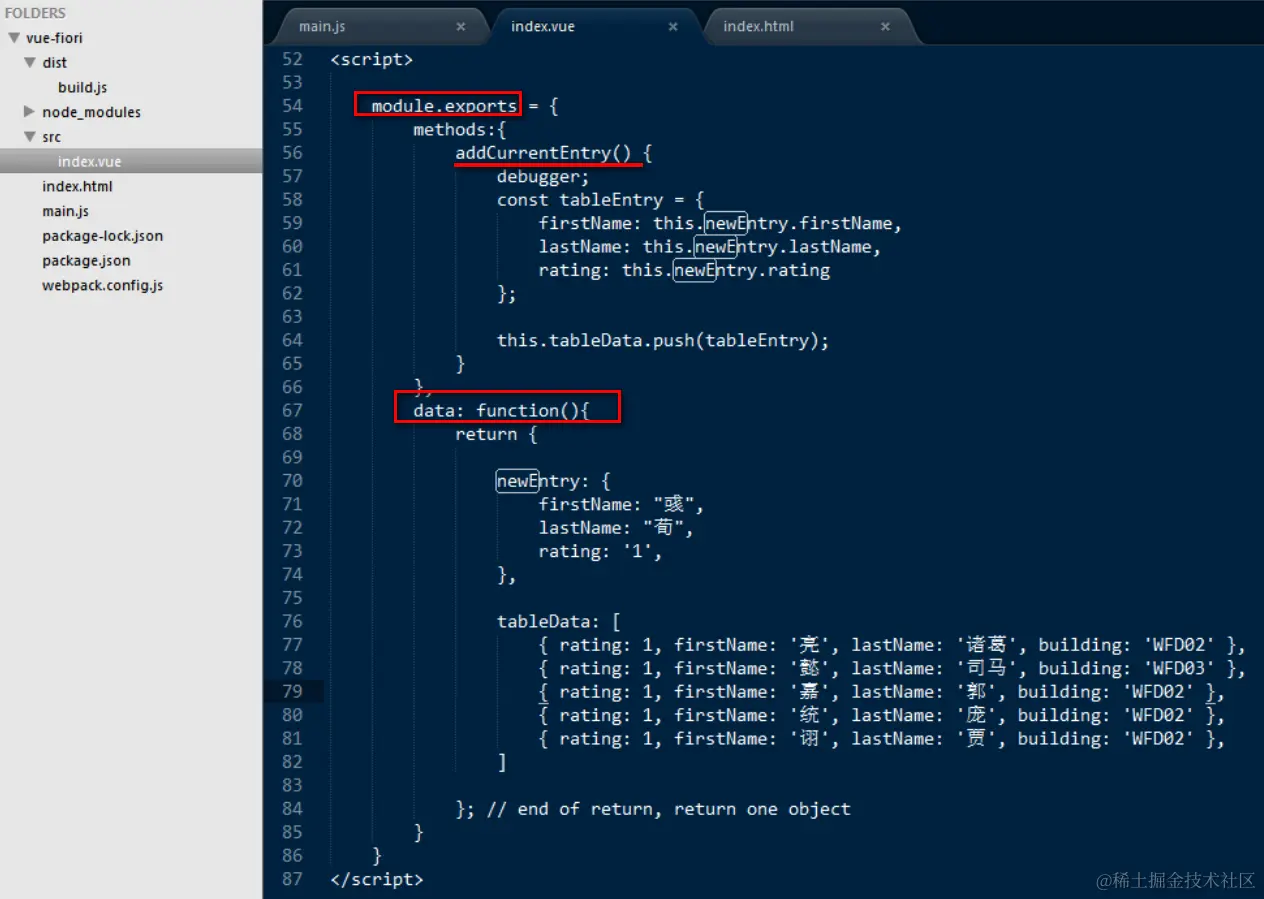The height and width of the screenshot is (899, 1264).
Task: Click 'tableData: [' on line 76
Action: pyautogui.click(x=559, y=621)
